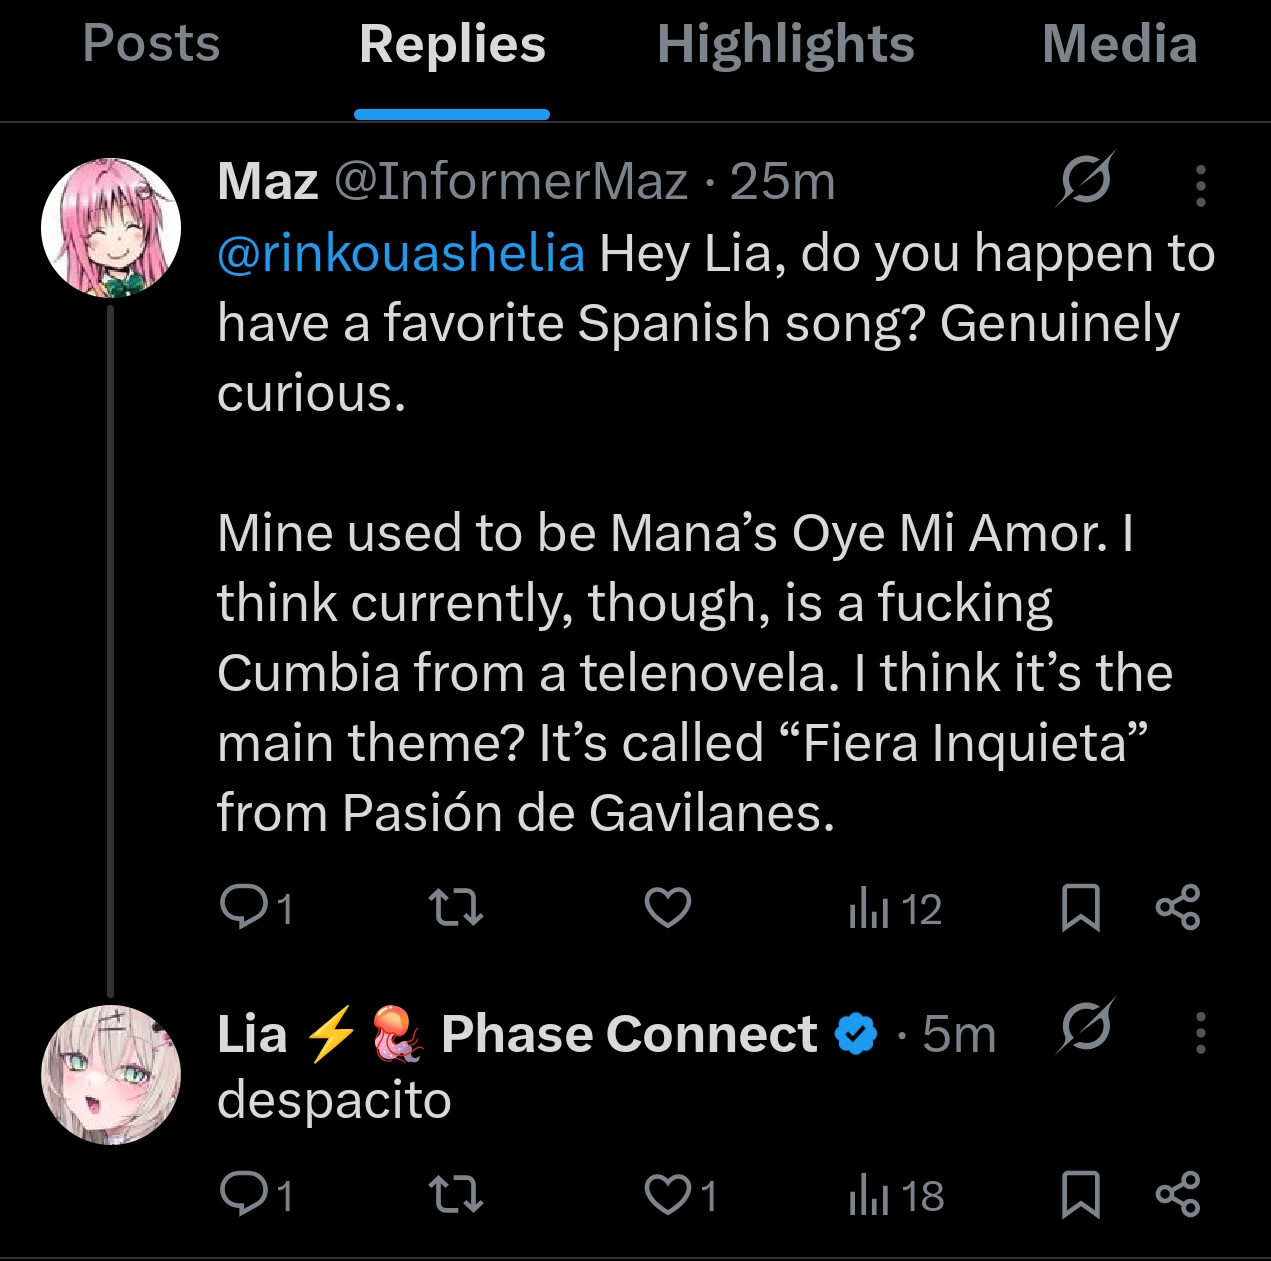This screenshot has height=1261, width=1271.
Task: Repost Maz's tweet about Fiera Inquieta
Action: [455, 908]
